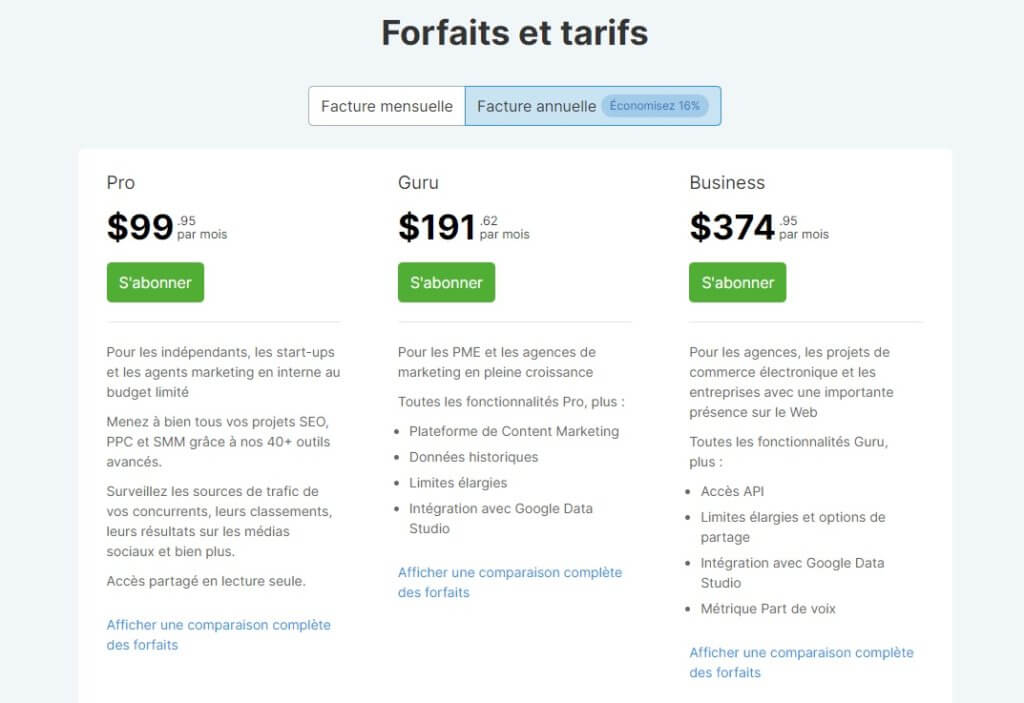Click the $374 monthly price

click(732, 227)
